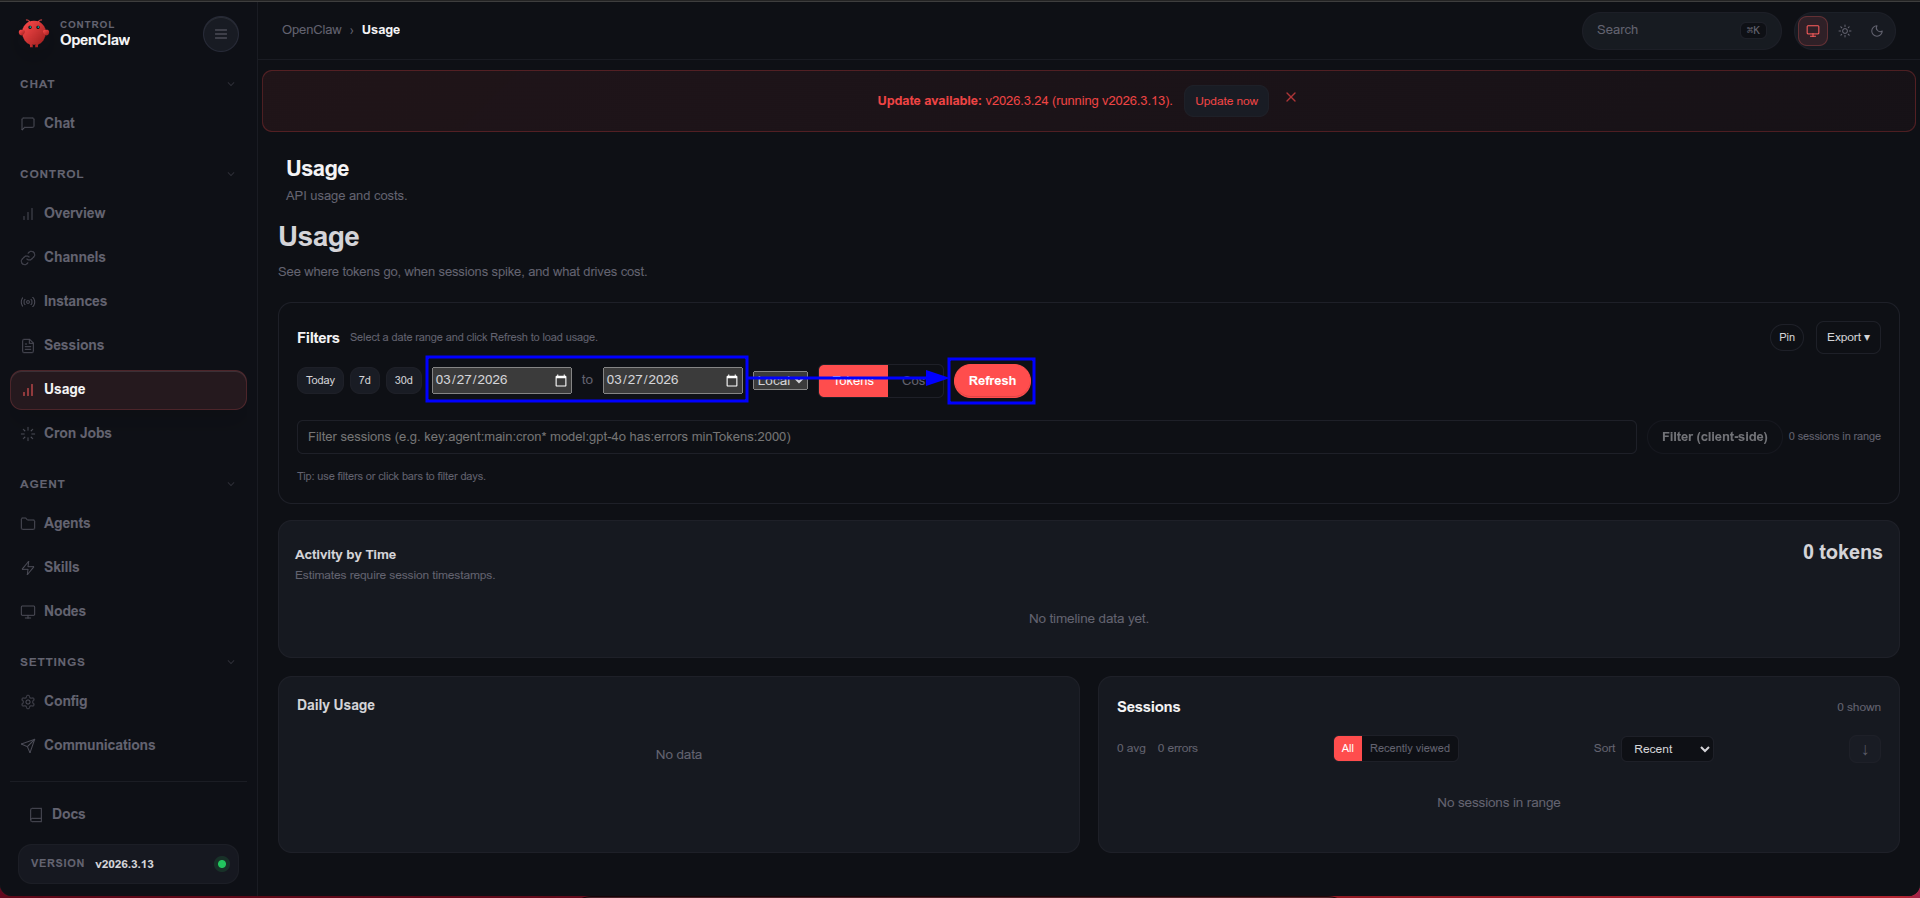Screen dimensions: 1920x898
Task: Select the system theme monitor icon
Action: tap(1812, 31)
